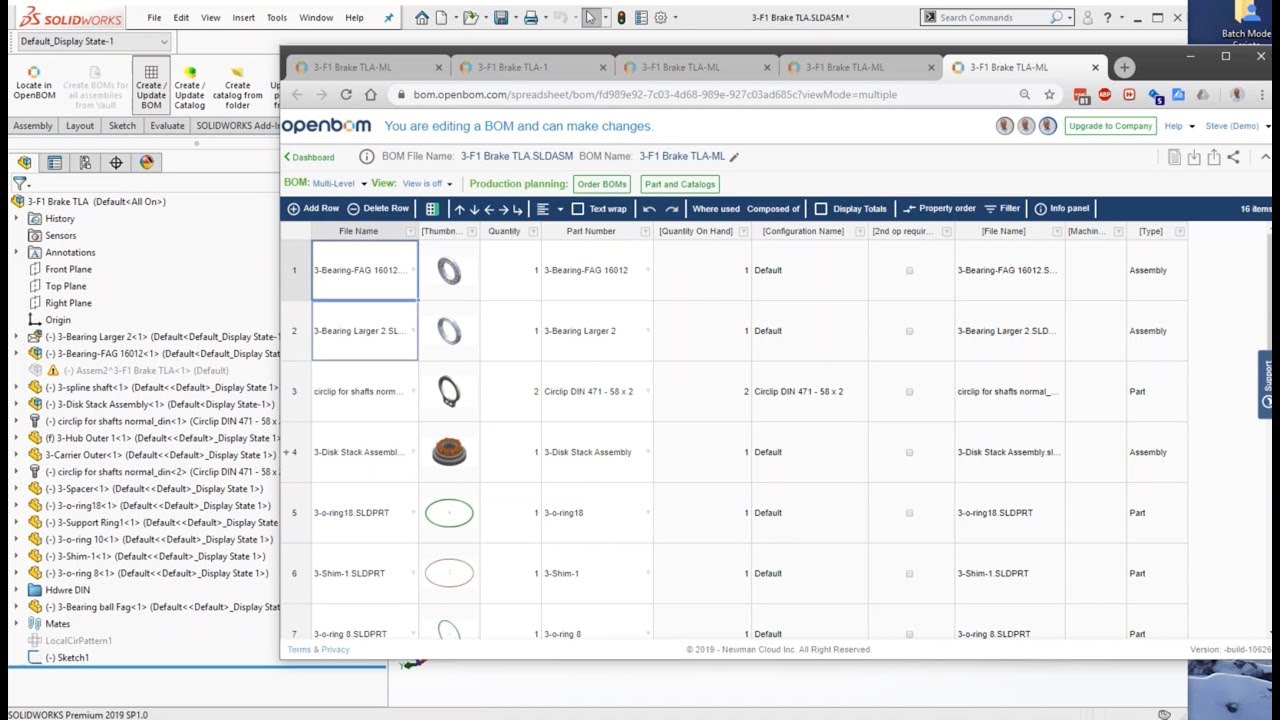Bookmark page with star icon
Screen dimensions: 1280x720
tap(1049, 94)
